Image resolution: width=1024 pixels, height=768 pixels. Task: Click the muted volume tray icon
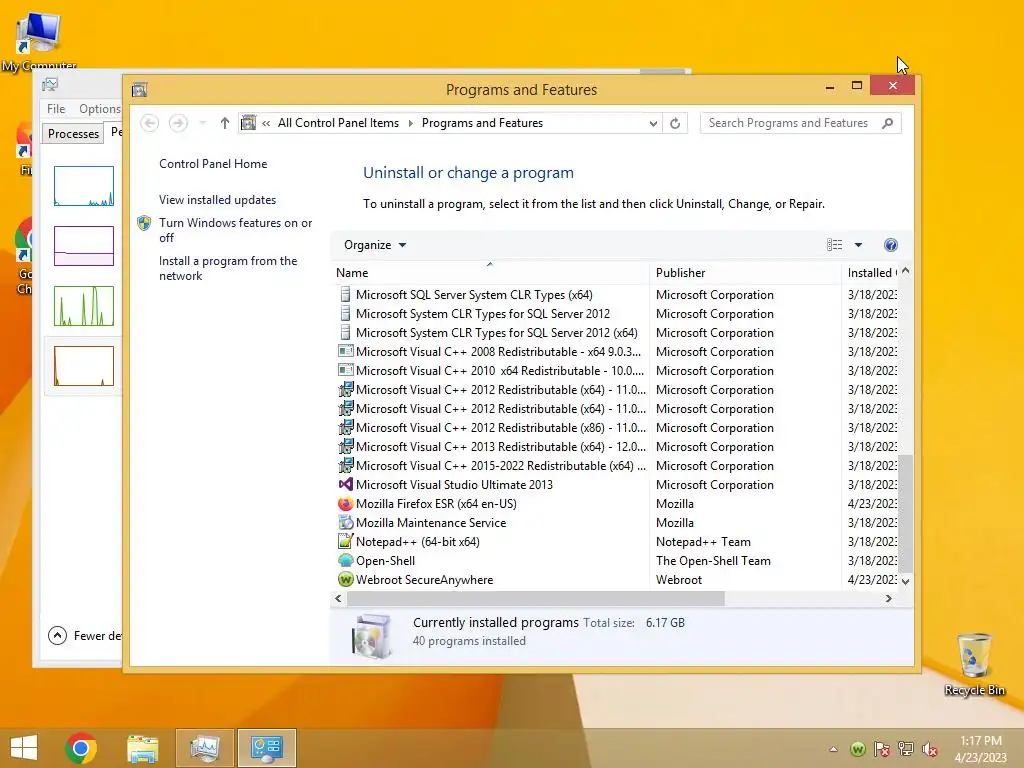[x=929, y=749]
